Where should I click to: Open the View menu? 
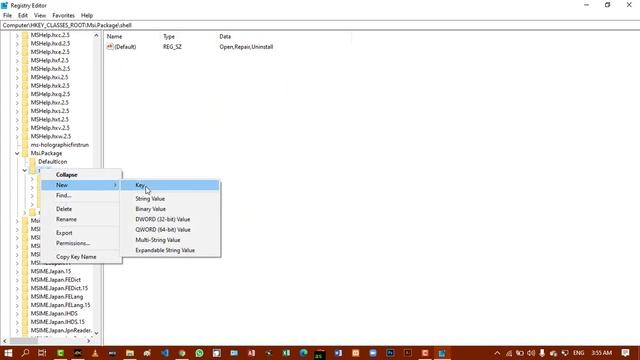[x=40, y=15]
